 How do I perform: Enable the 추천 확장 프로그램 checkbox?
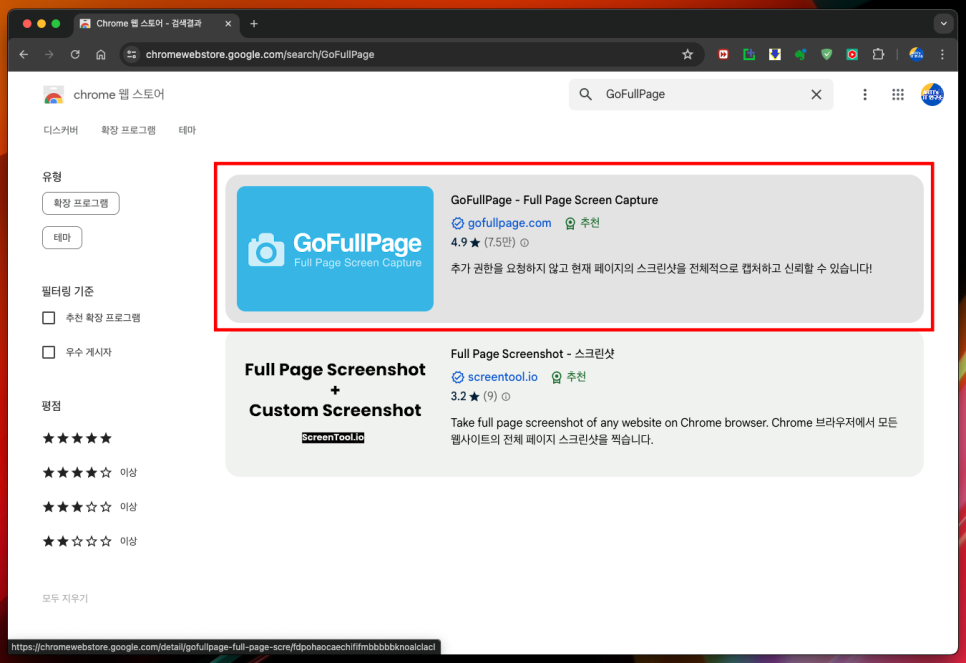(x=49, y=318)
